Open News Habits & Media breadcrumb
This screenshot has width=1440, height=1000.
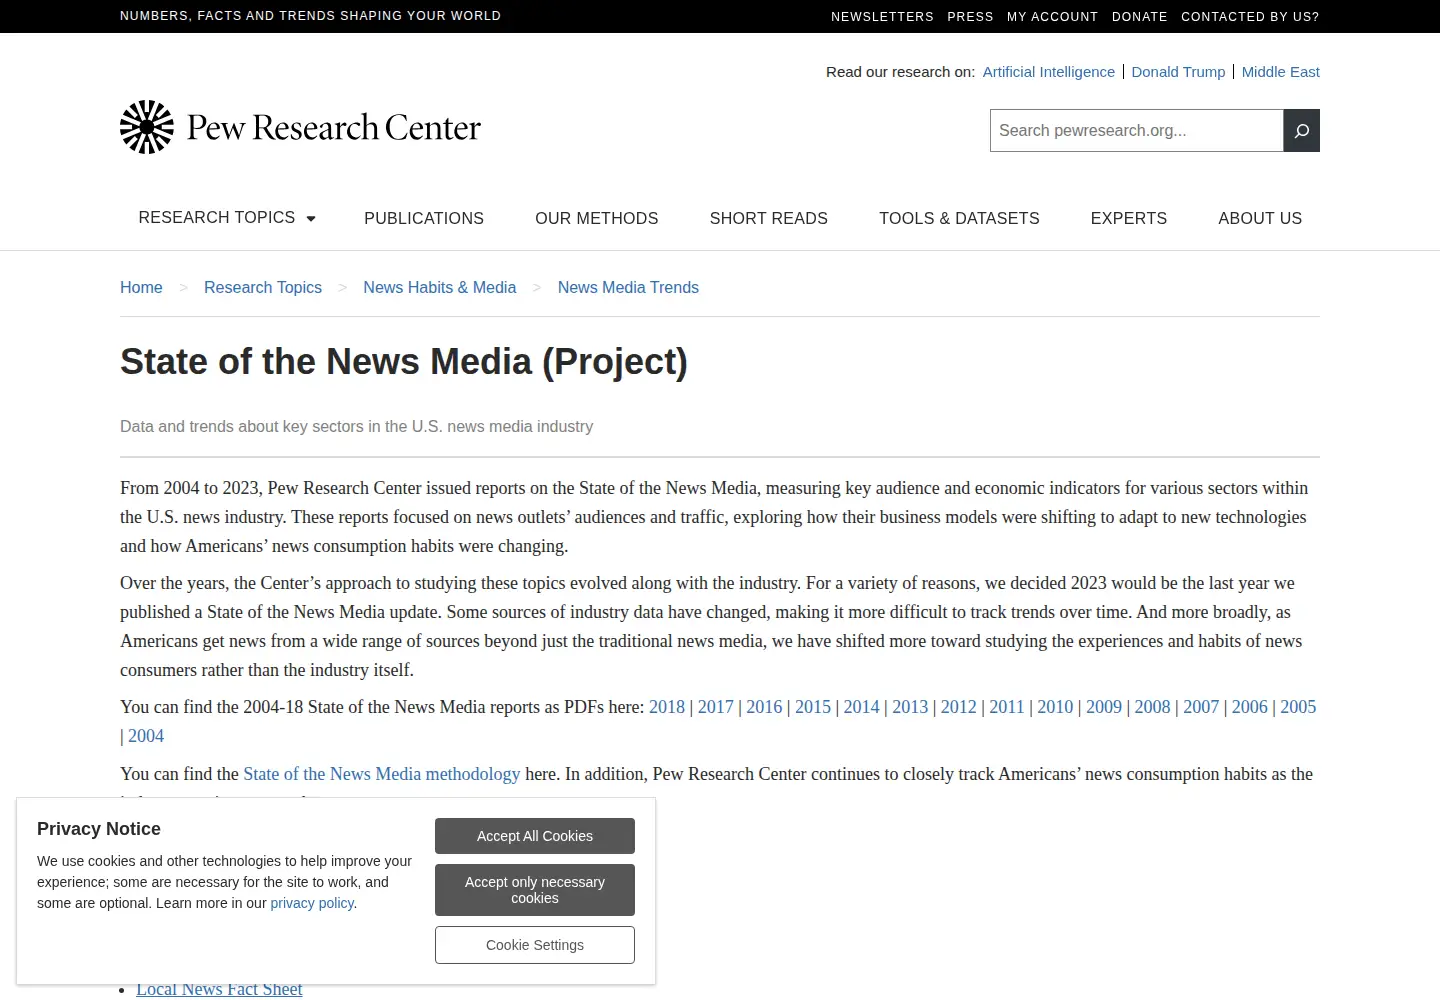(440, 287)
